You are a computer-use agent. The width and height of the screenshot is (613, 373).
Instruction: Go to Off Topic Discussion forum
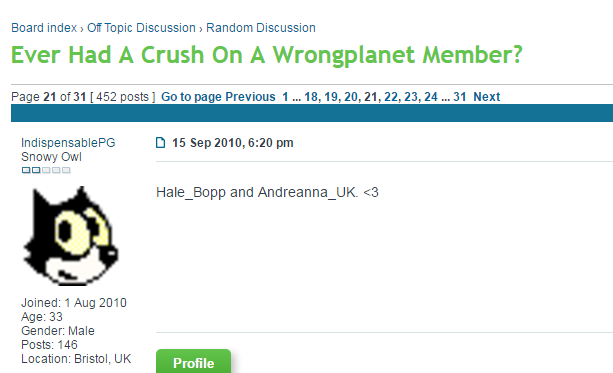click(141, 28)
